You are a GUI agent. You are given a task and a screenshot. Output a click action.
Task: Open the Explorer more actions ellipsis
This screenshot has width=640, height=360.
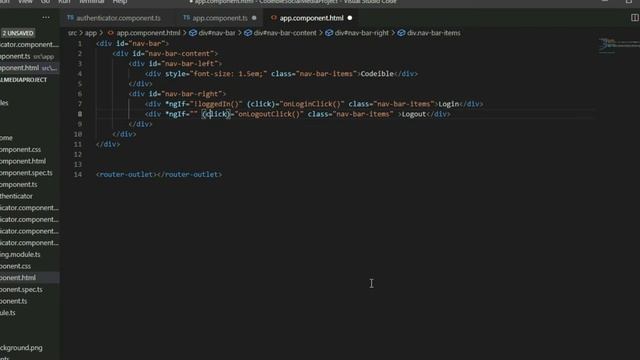46,18
